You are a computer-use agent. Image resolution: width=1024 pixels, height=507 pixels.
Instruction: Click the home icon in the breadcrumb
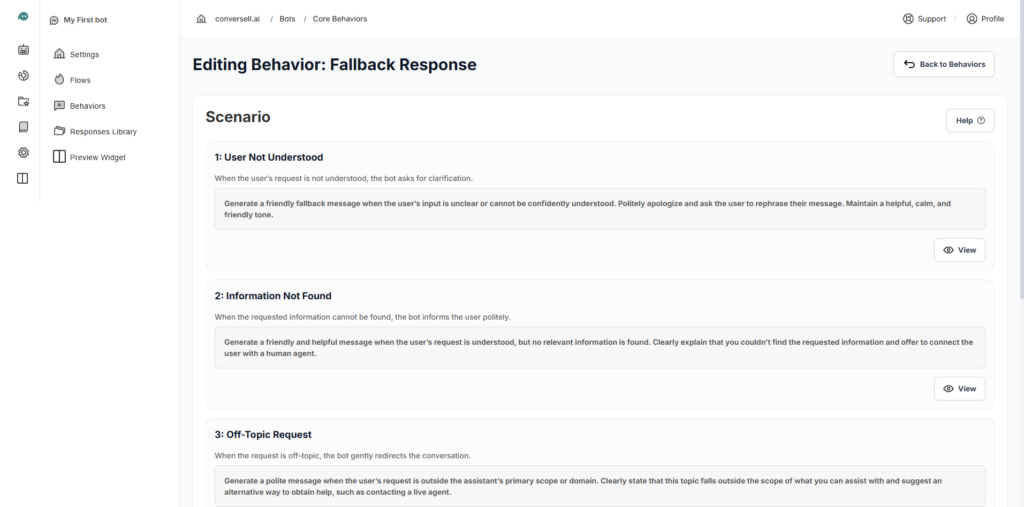click(201, 19)
